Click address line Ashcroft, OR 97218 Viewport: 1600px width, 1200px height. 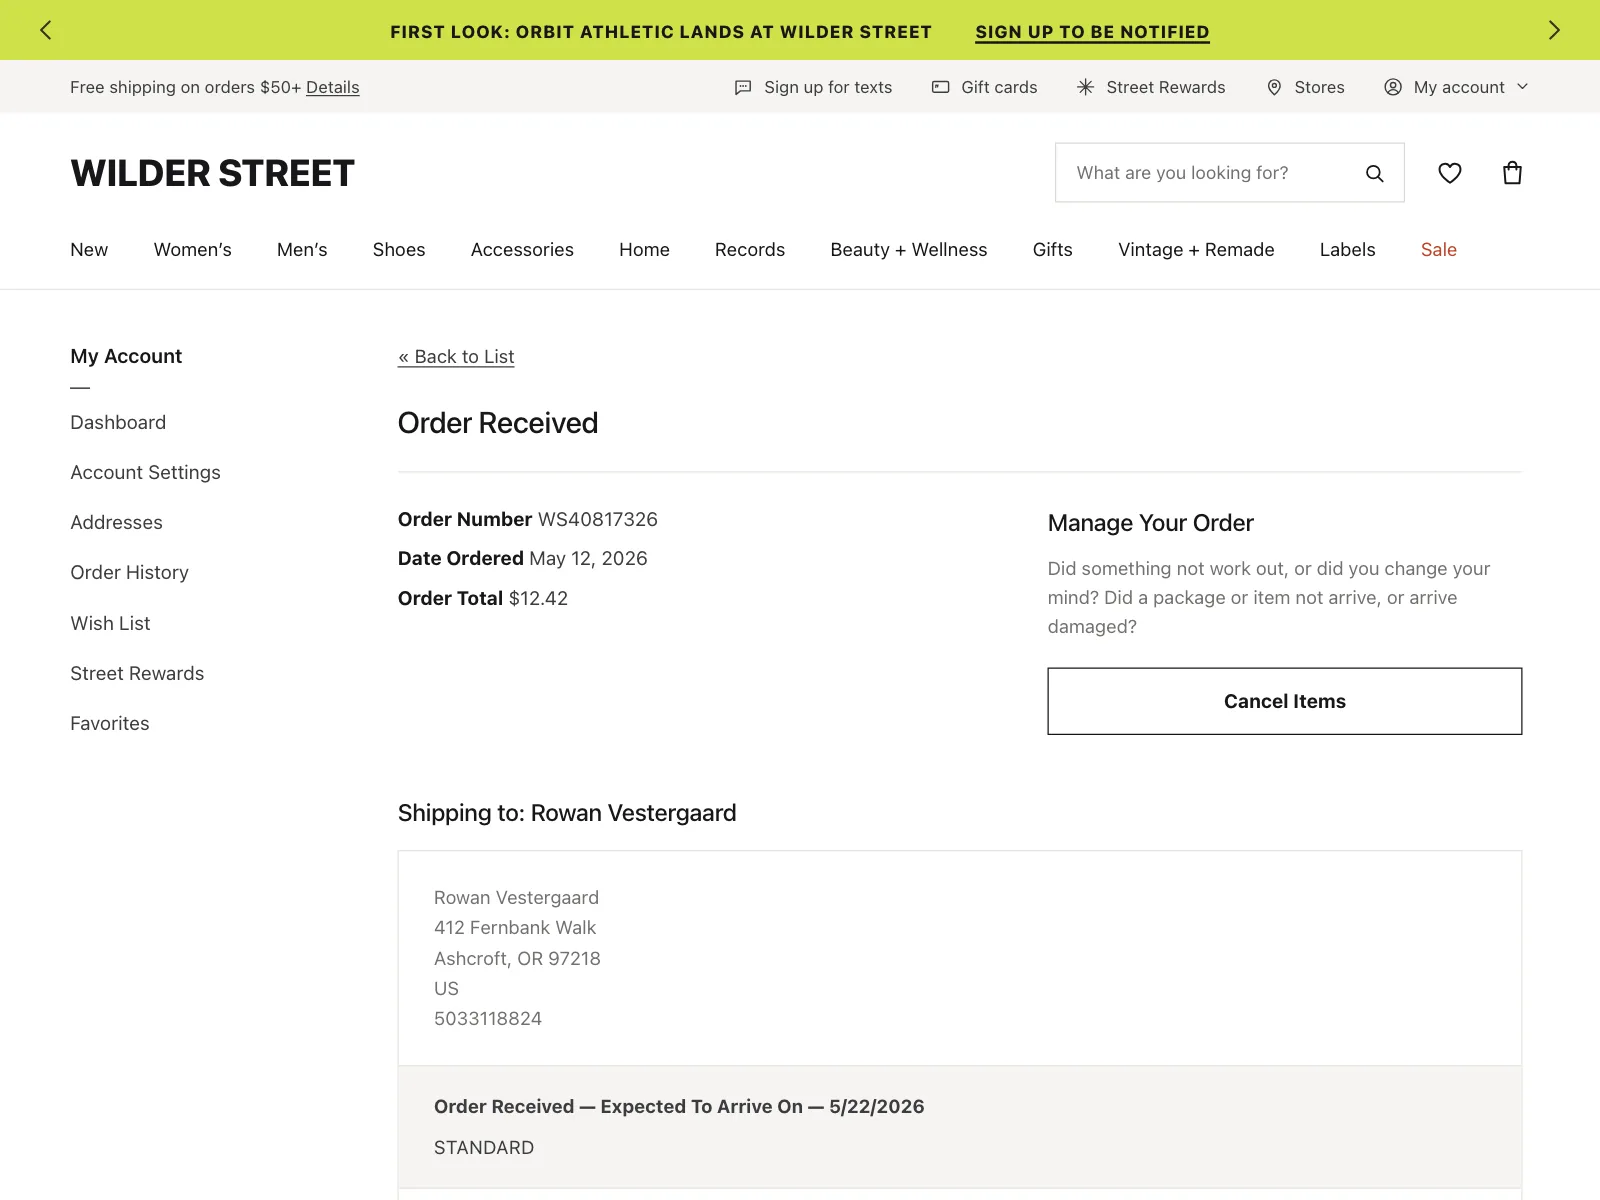pos(517,958)
